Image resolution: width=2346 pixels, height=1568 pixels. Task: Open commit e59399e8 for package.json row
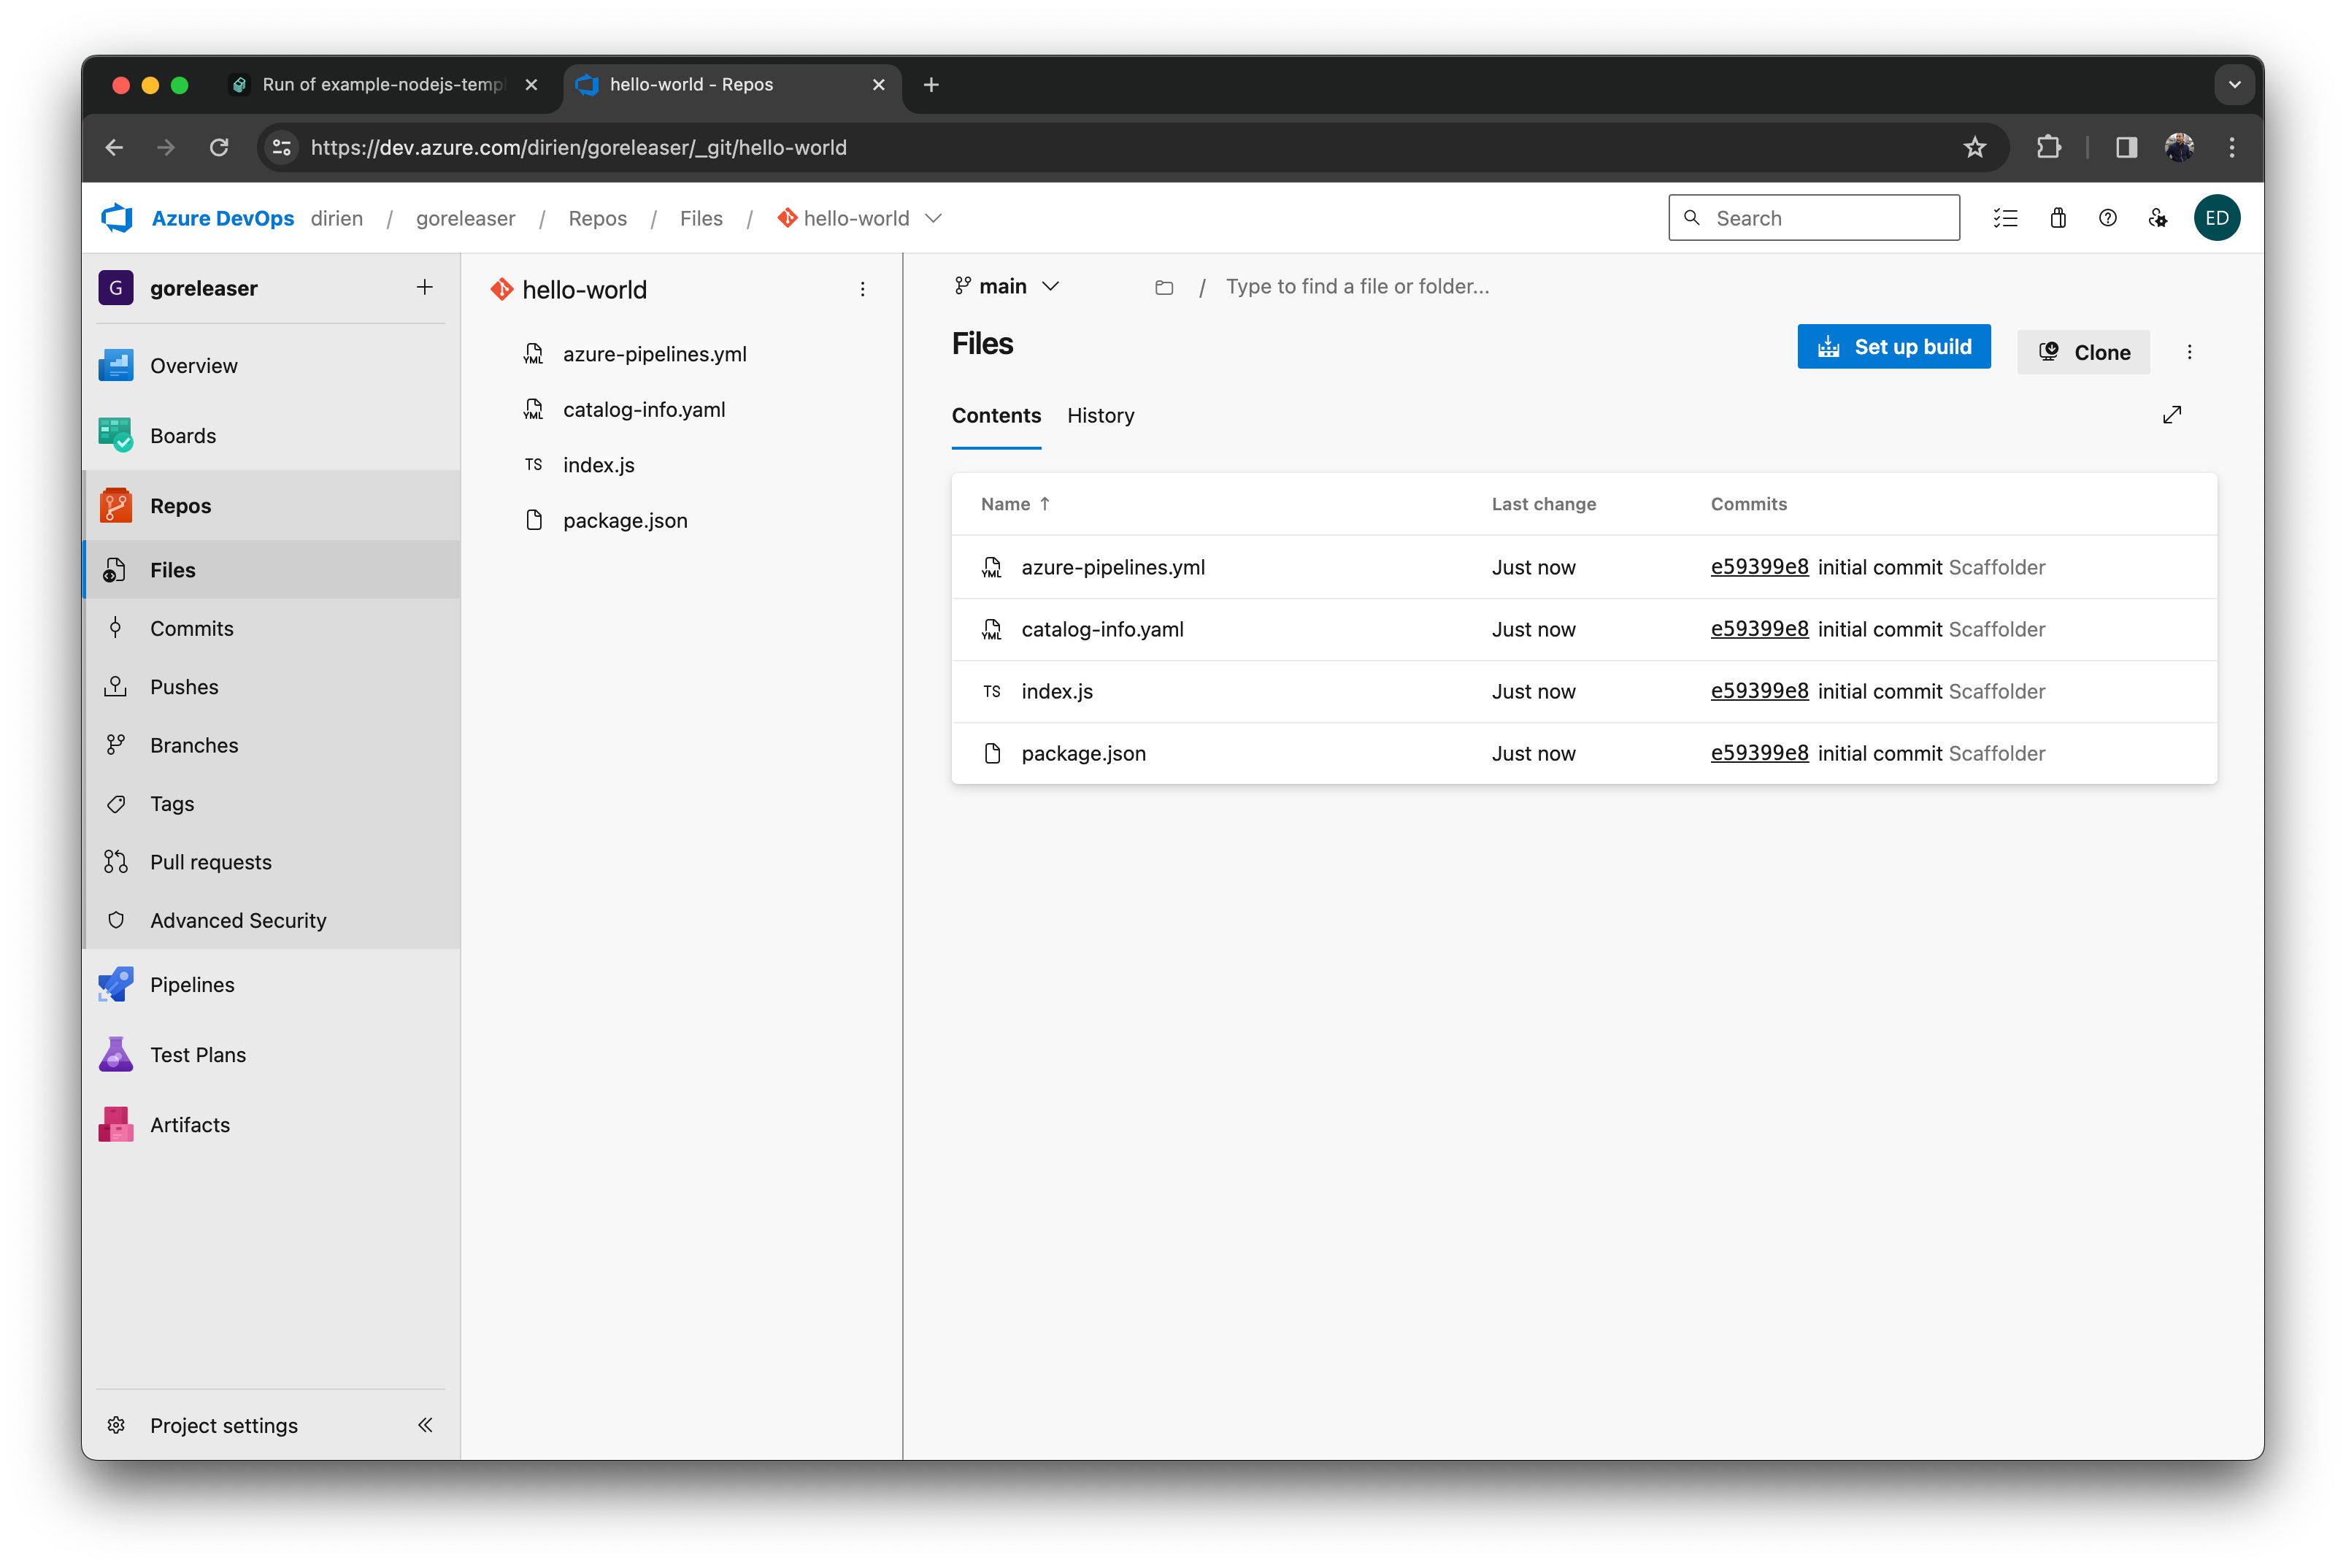(1759, 753)
